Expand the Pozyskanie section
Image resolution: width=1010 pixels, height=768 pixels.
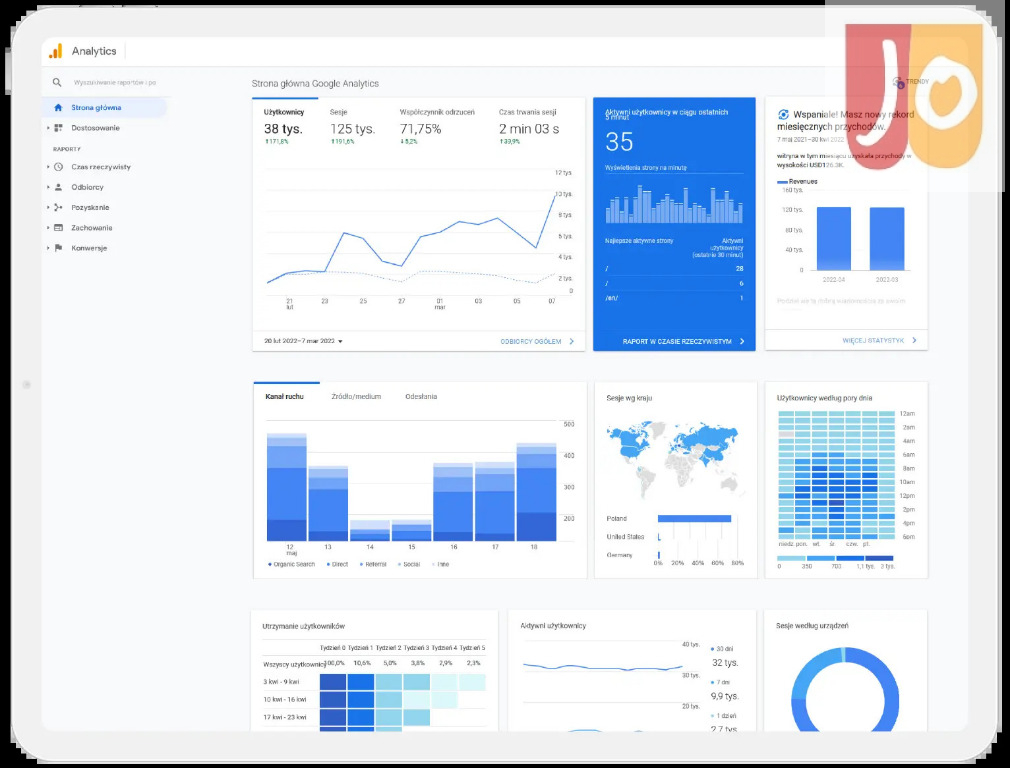click(x=48, y=207)
